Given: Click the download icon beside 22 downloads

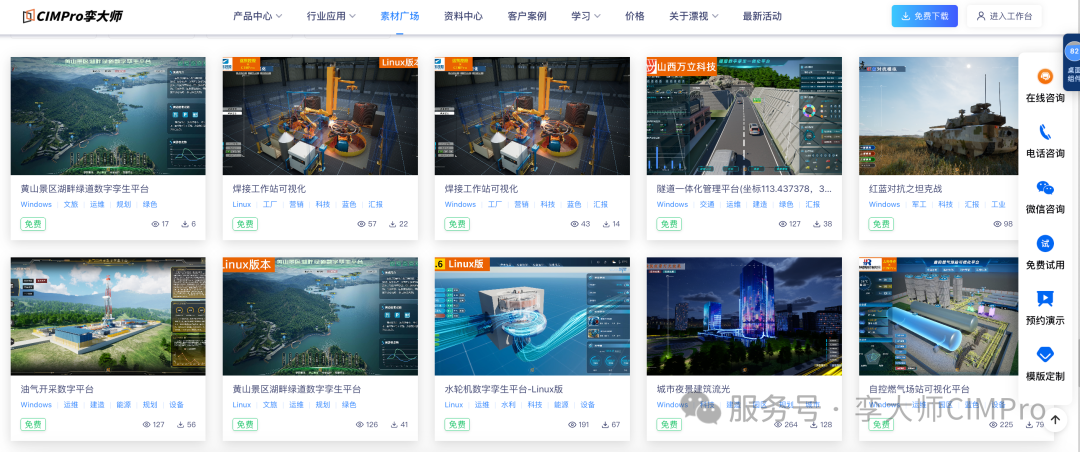Looking at the screenshot, I should coord(393,224).
